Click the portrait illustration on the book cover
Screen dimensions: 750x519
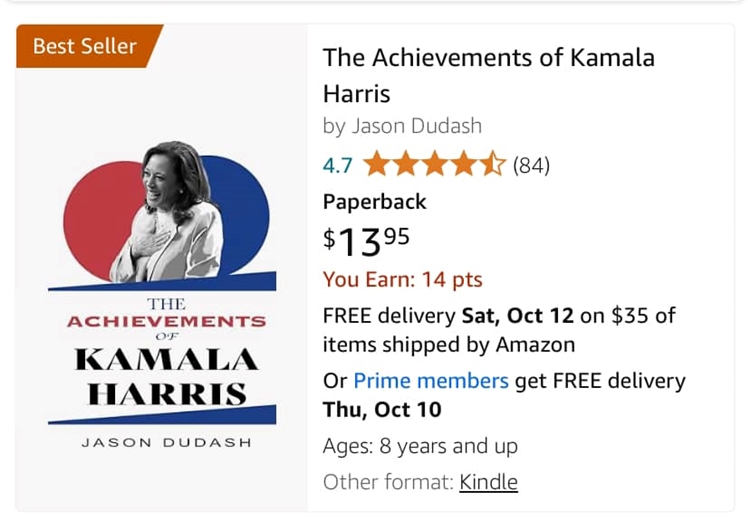(170, 210)
